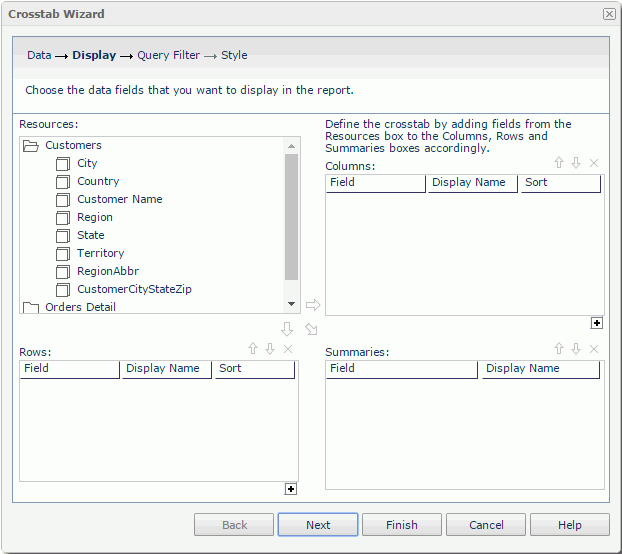This screenshot has height=554, width=622.
Task: Click Columns Display Name header
Action: [472, 183]
